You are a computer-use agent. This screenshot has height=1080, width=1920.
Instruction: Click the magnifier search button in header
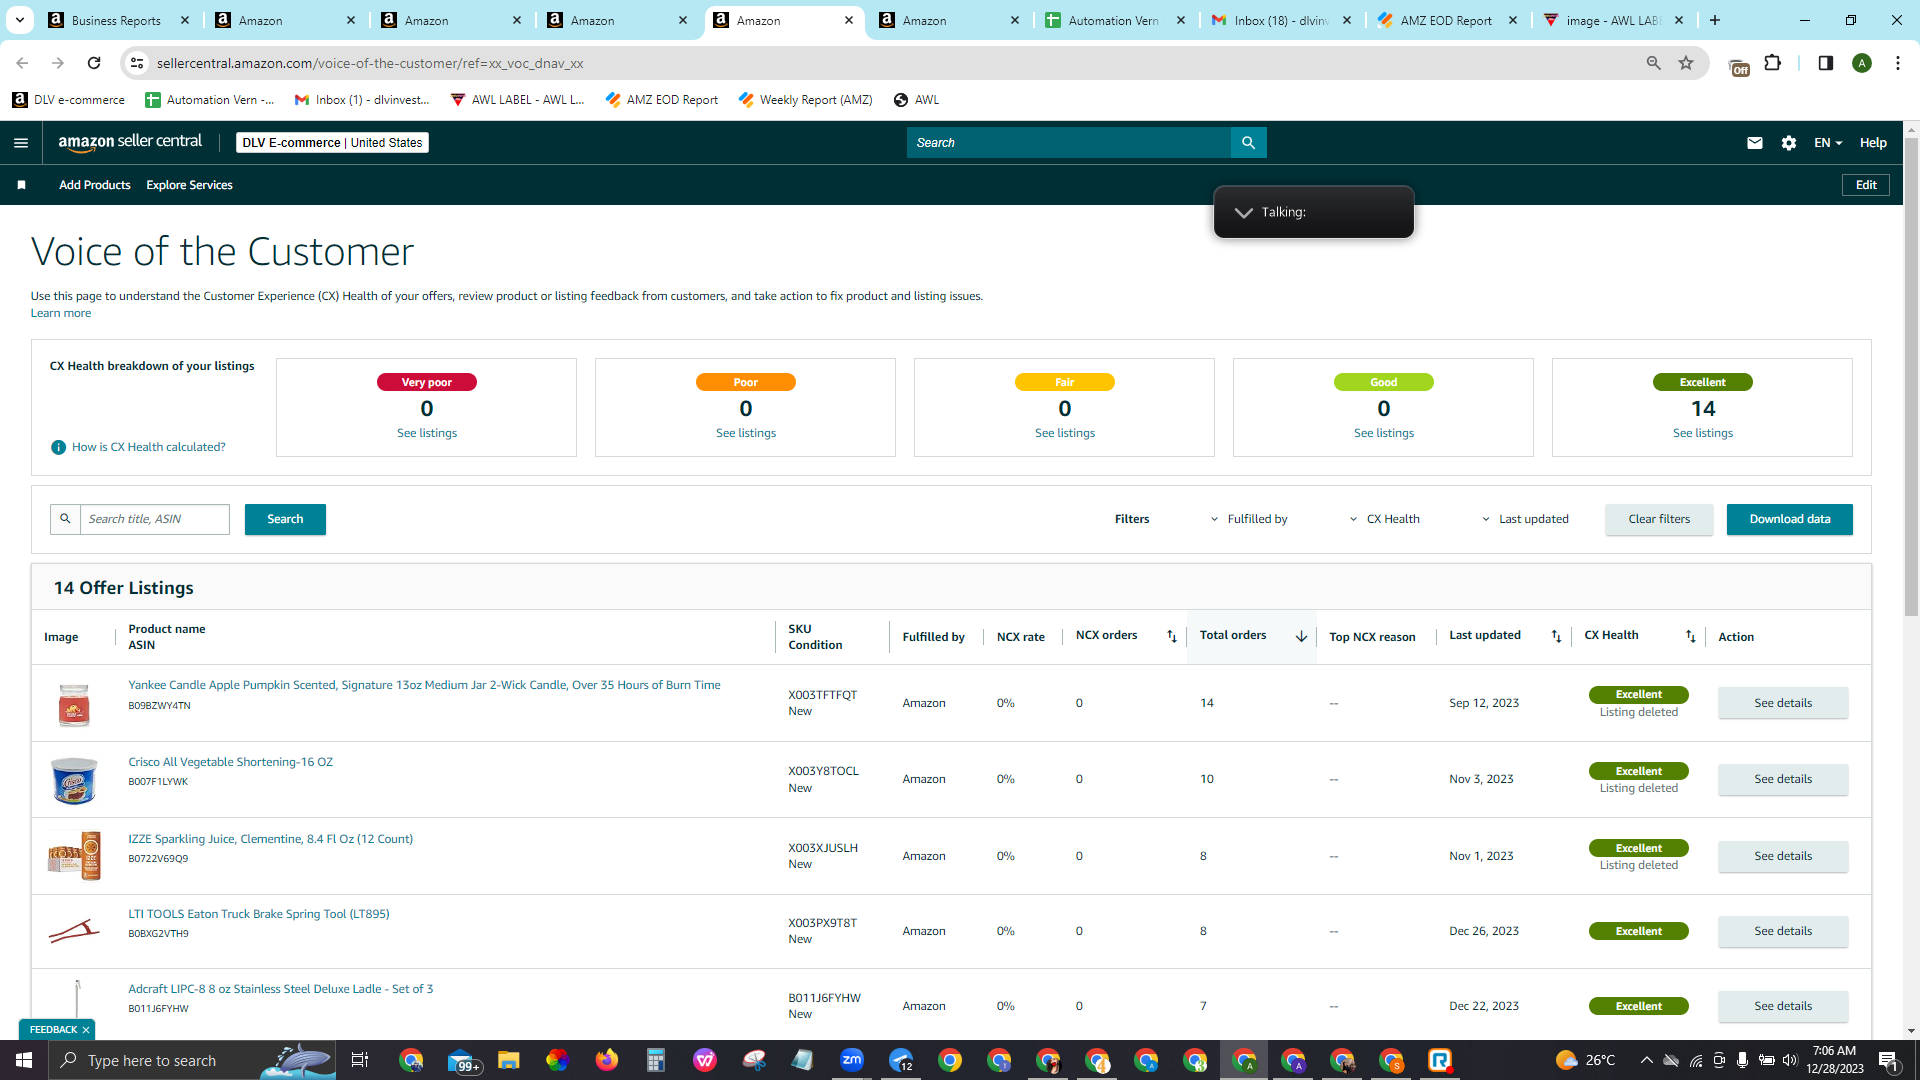tap(1248, 143)
